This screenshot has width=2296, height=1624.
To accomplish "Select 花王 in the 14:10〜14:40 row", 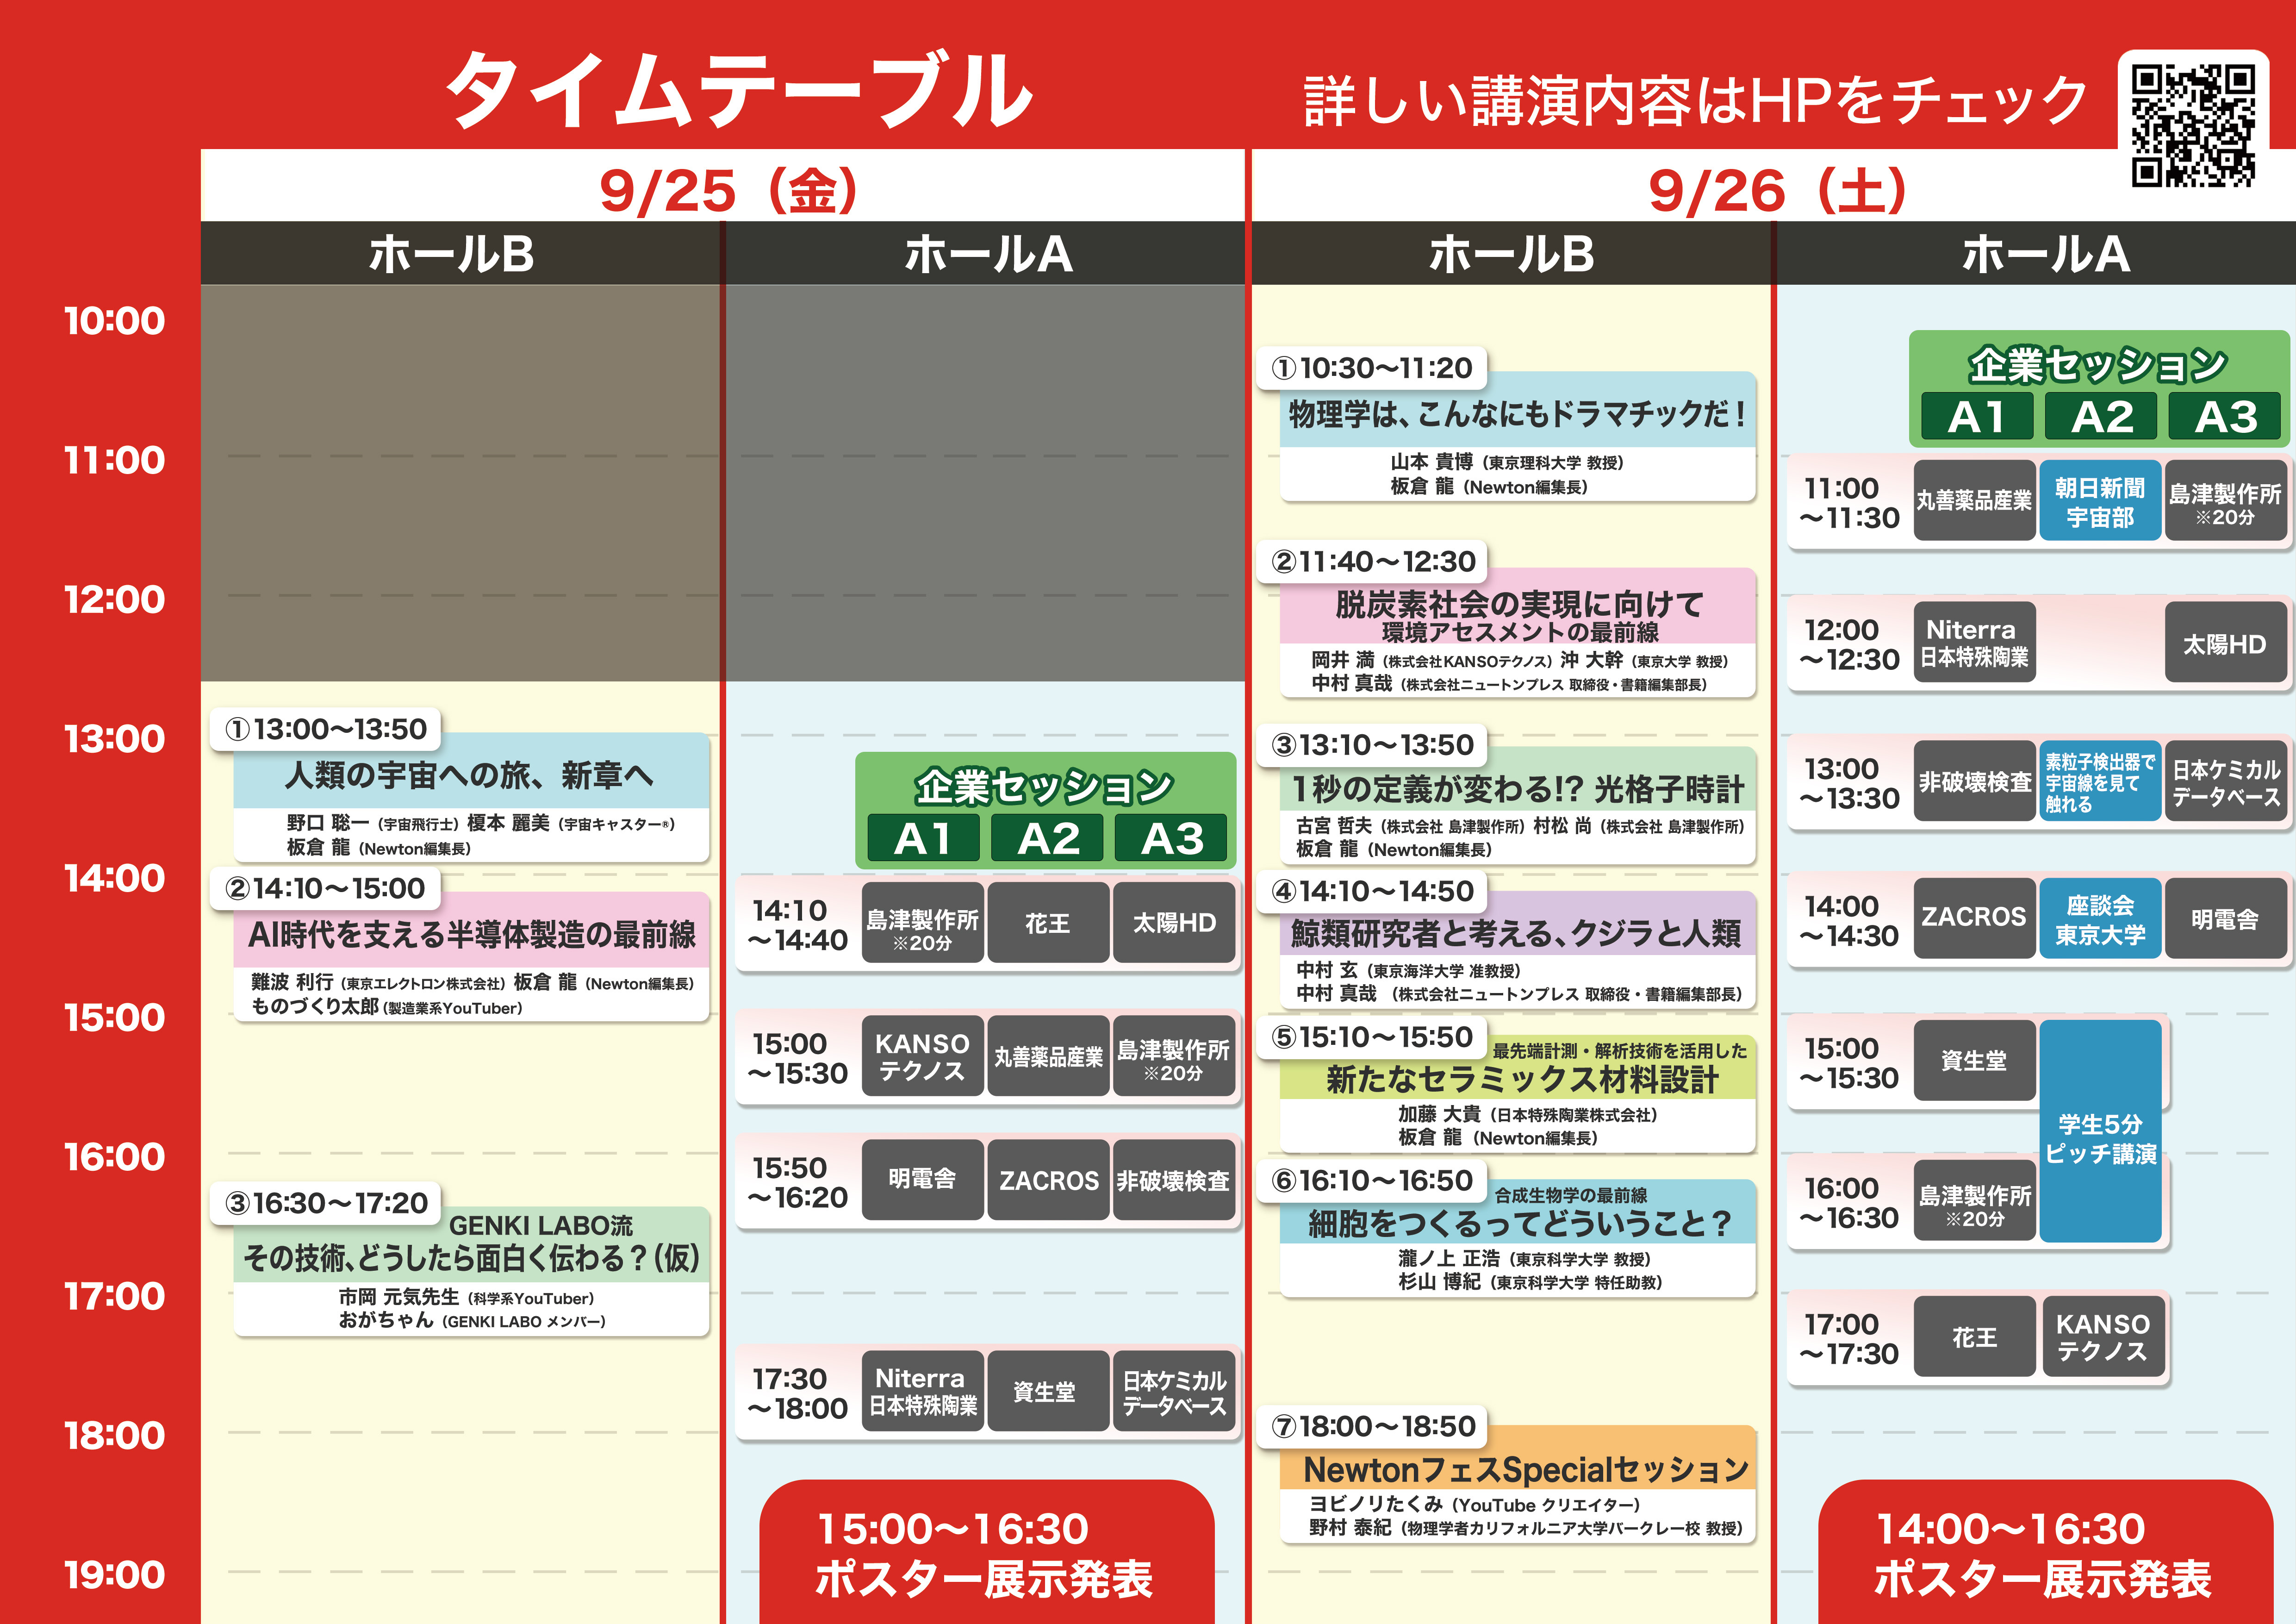I will (x=1048, y=923).
